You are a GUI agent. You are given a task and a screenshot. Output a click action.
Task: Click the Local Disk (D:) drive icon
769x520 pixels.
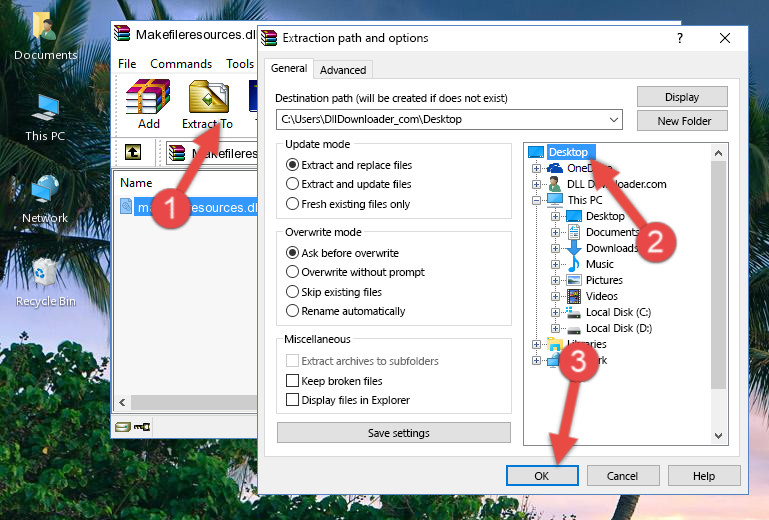pyautogui.click(x=574, y=329)
